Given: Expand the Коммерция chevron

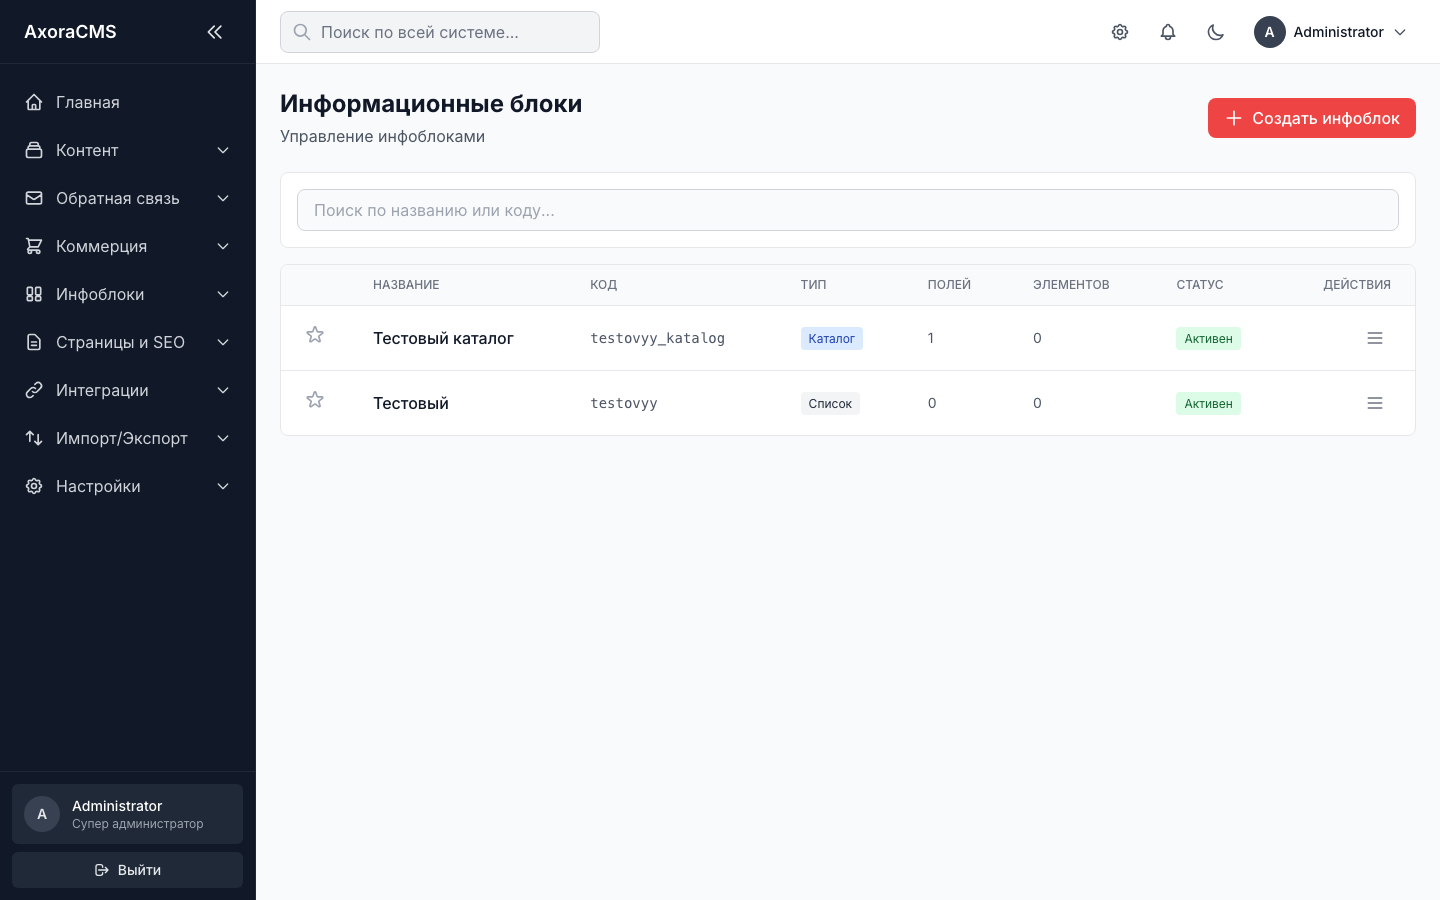Looking at the screenshot, I should click(223, 246).
